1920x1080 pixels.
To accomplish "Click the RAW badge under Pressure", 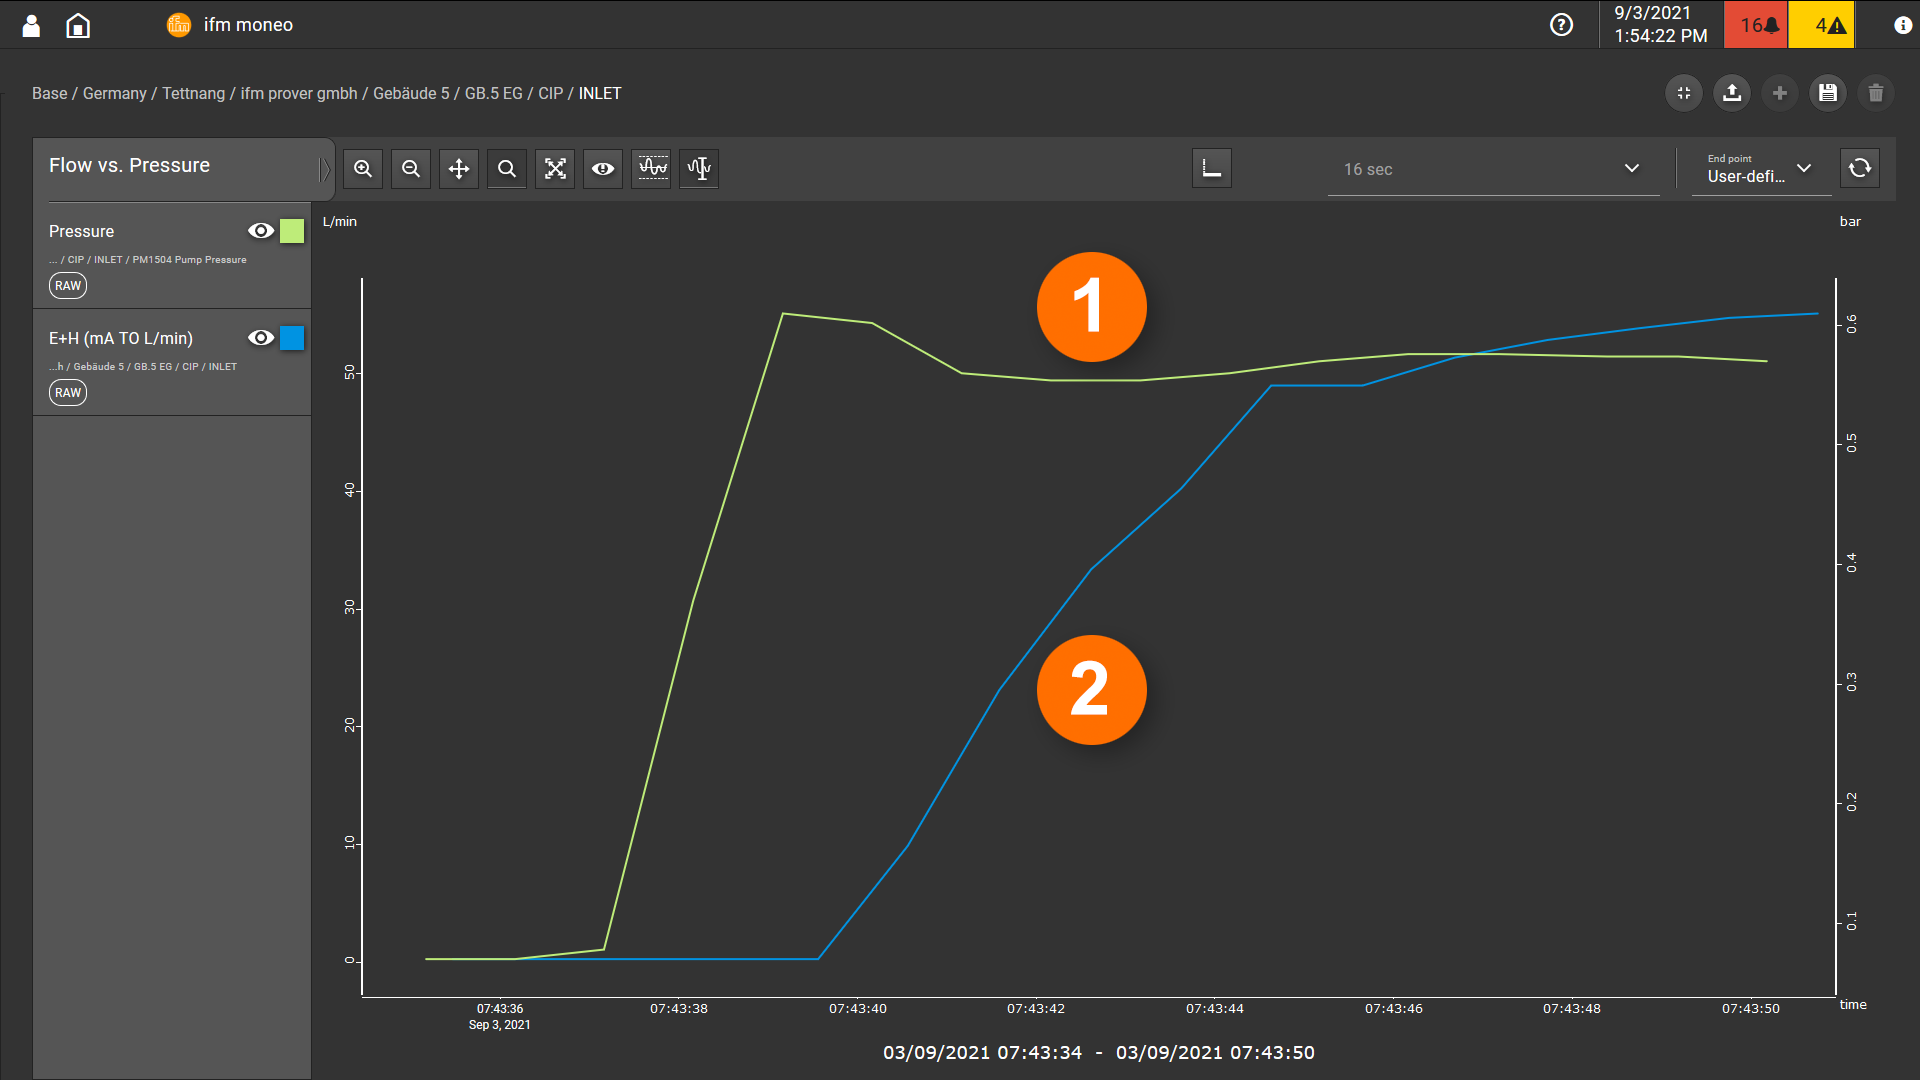I will pyautogui.click(x=68, y=286).
